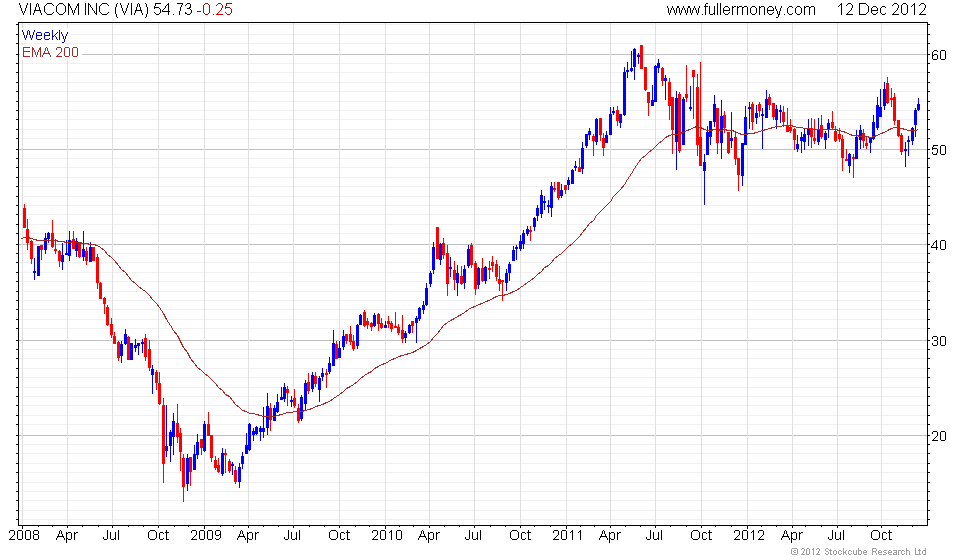
Task: Click the 40 price axis label
Action: click(939, 245)
